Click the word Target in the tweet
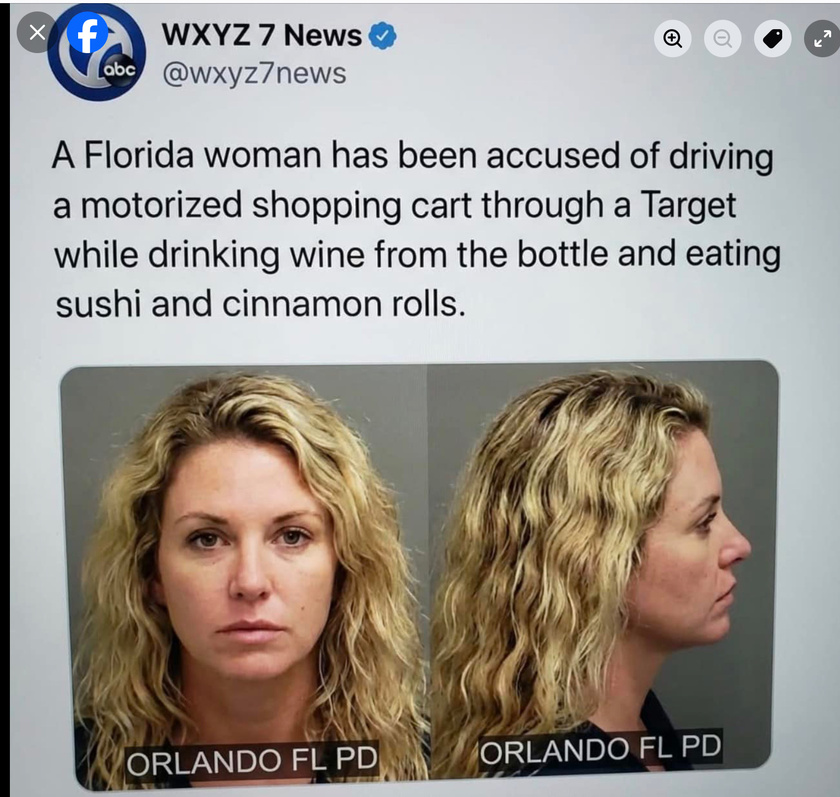 click(688, 205)
